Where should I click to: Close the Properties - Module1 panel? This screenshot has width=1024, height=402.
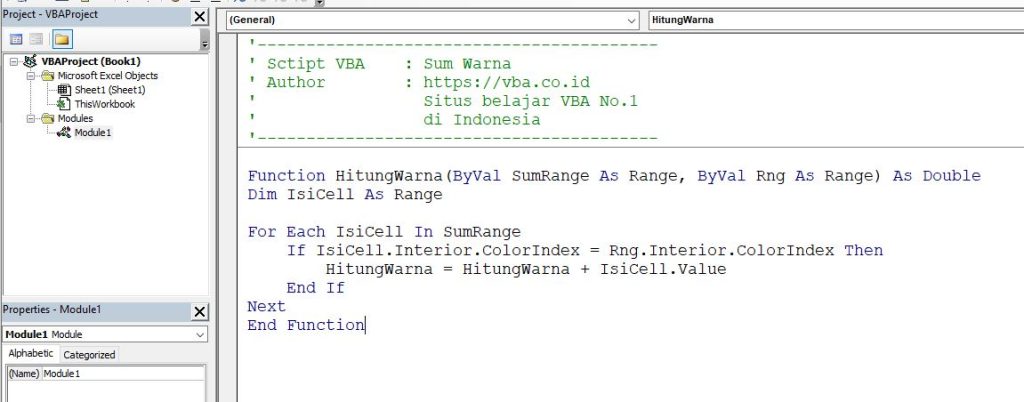tap(199, 311)
